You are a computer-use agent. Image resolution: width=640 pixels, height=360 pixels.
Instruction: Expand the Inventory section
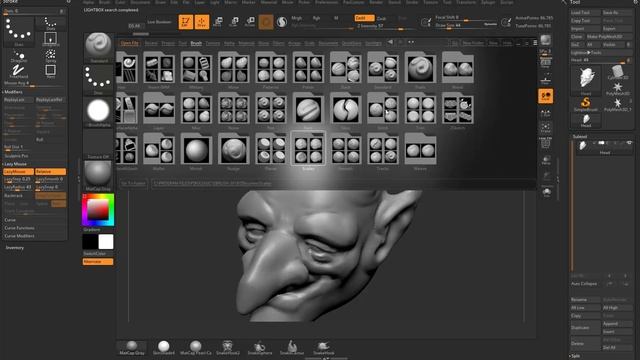coord(14,248)
